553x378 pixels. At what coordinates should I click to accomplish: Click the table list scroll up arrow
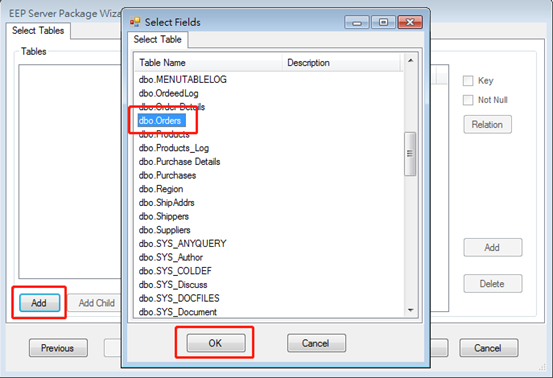point(411,61)
